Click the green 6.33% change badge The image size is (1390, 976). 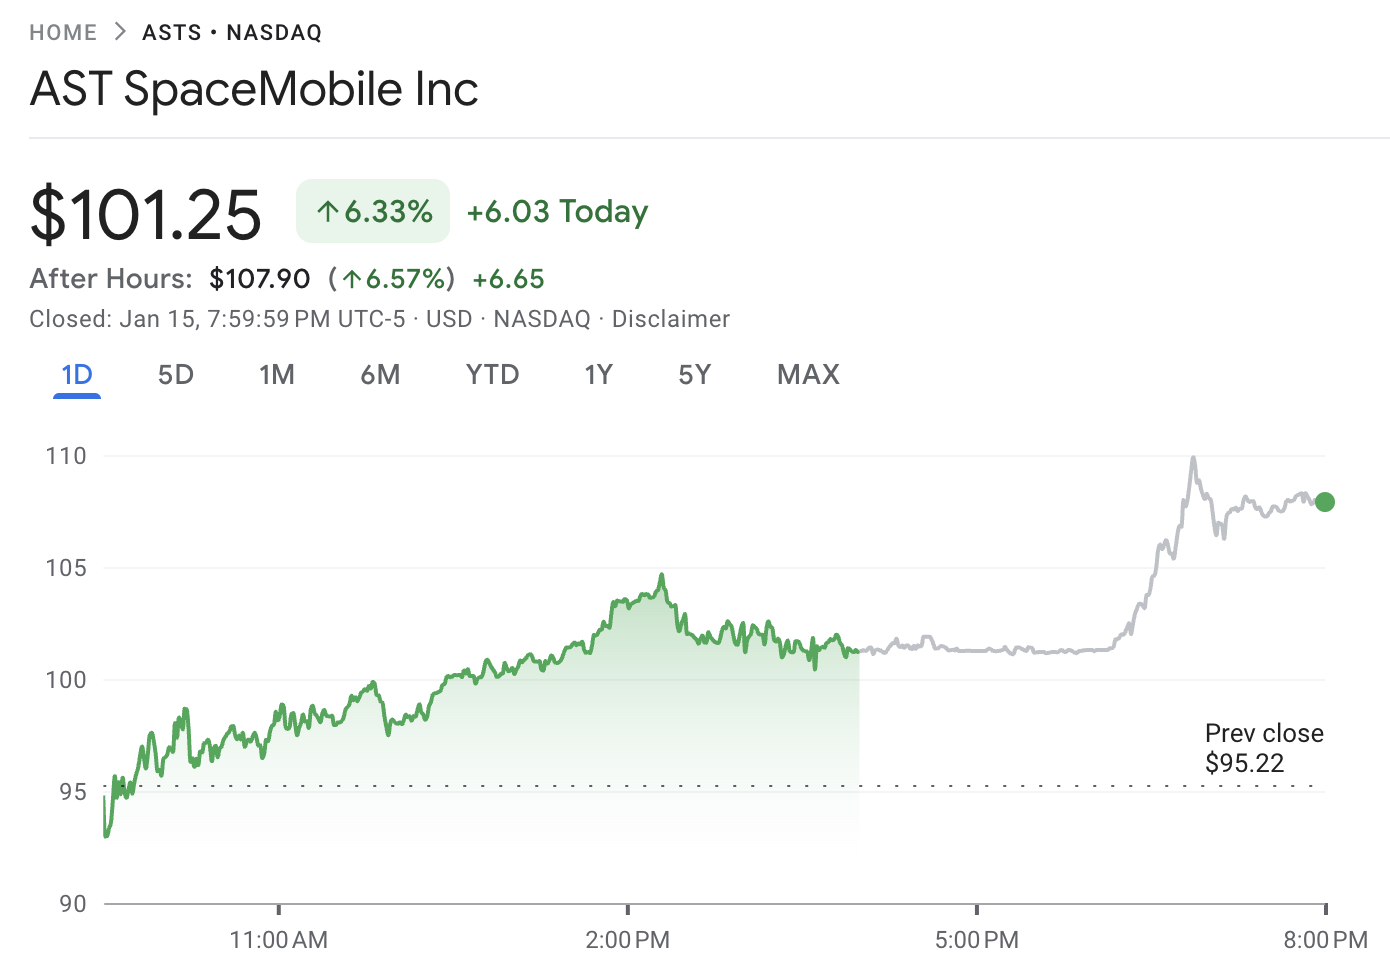tap(372, 211)
